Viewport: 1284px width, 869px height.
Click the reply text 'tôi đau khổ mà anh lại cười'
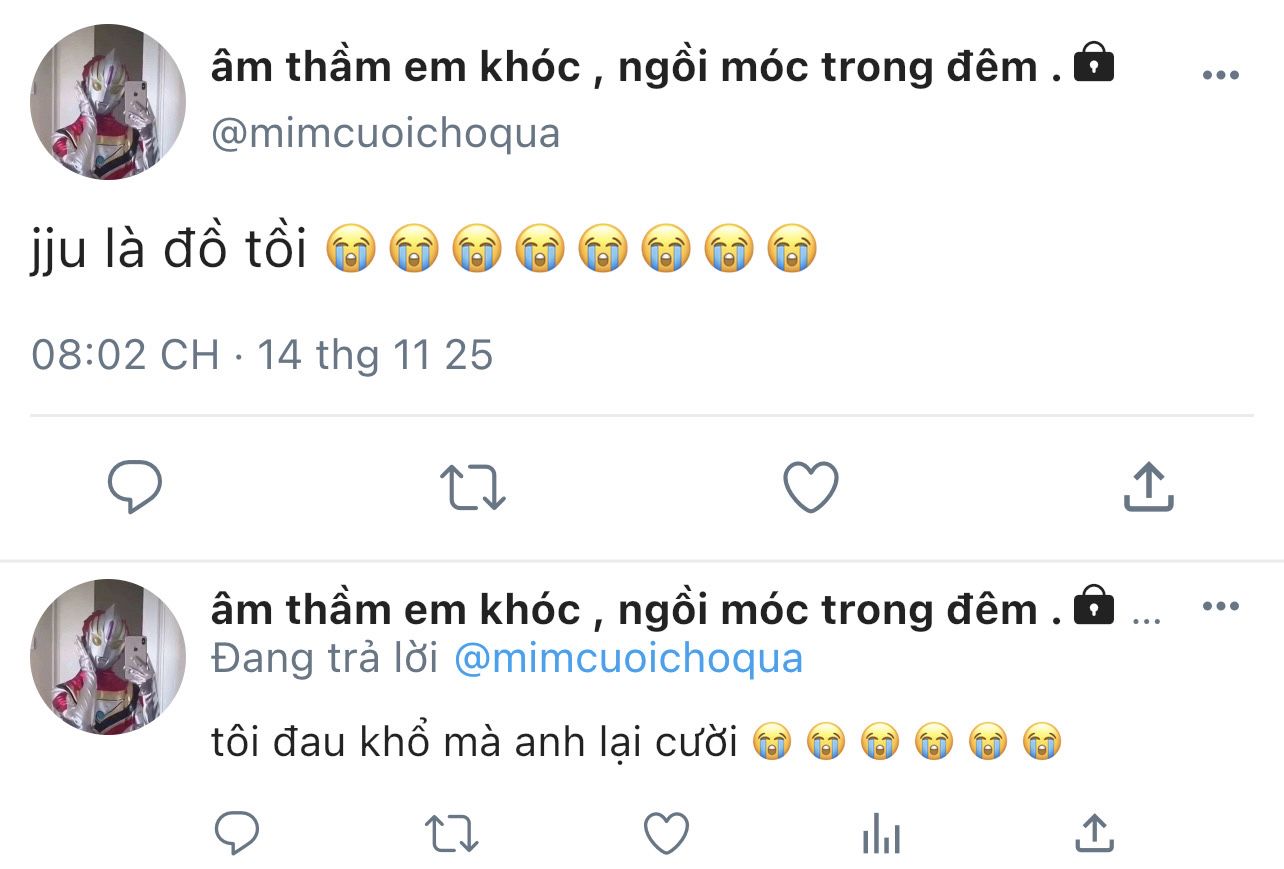[474, 743]
